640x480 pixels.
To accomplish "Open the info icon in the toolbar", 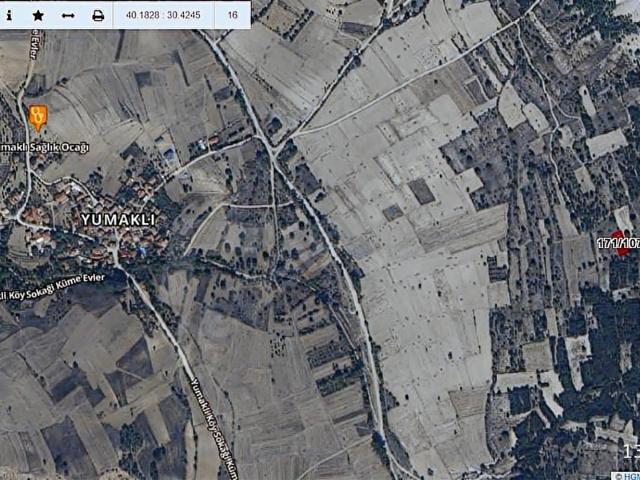I will coord(9,16).
